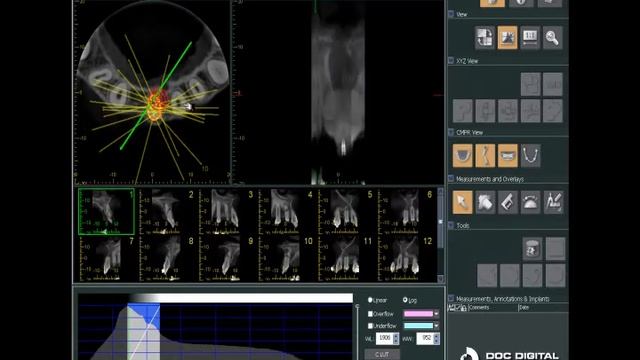This screenshot has height=360, width=640.
Task: Collapse the View section
Action: point(451,14)
